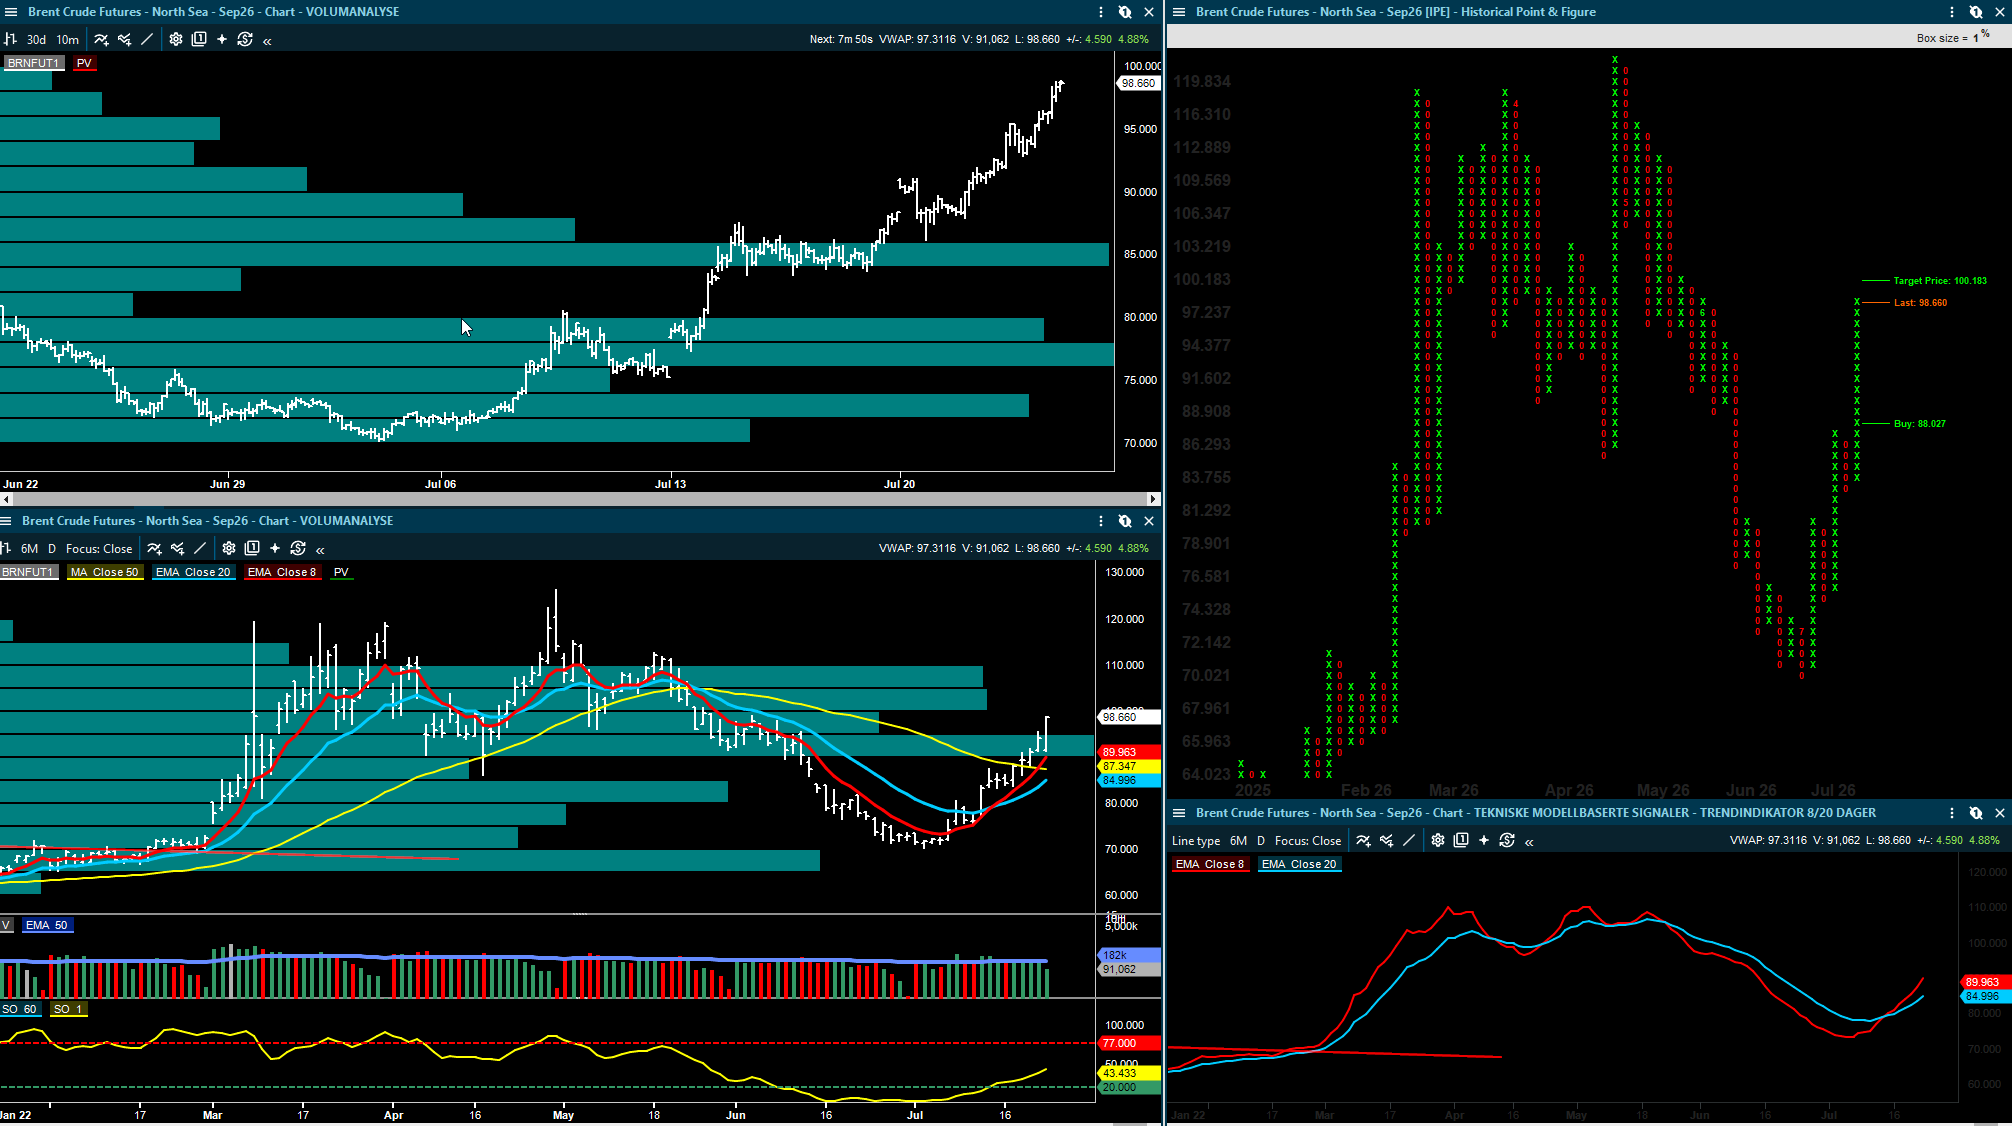Open hamburger menu of Trendindikator chart

1179,813
